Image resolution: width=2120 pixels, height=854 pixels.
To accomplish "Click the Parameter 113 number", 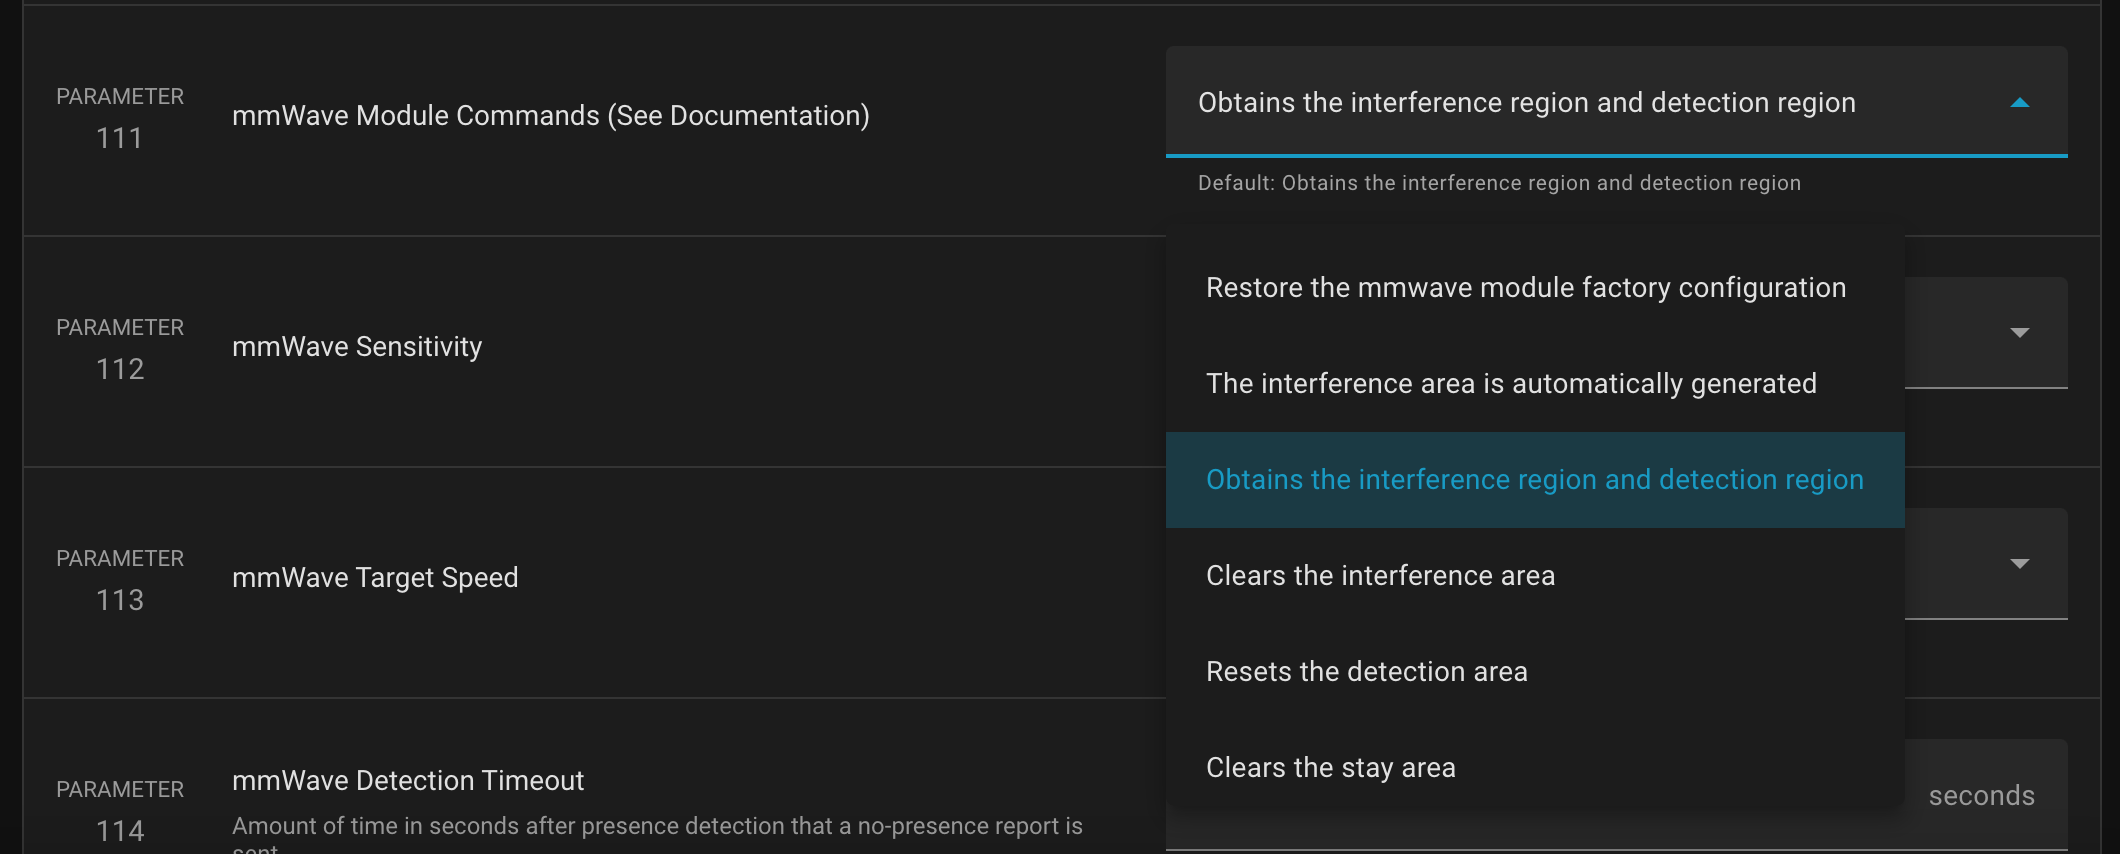I will point(120,600).
